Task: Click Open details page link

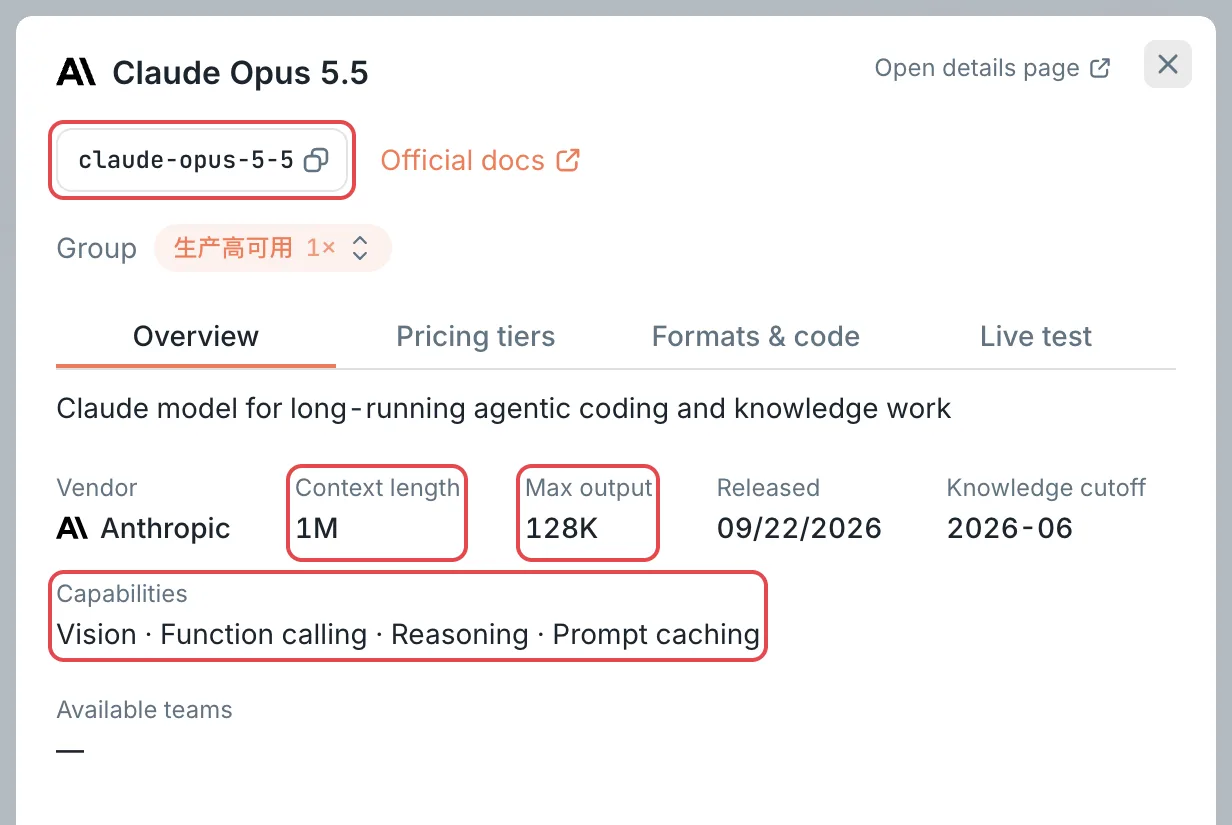Action: click(x=993, y=68)
